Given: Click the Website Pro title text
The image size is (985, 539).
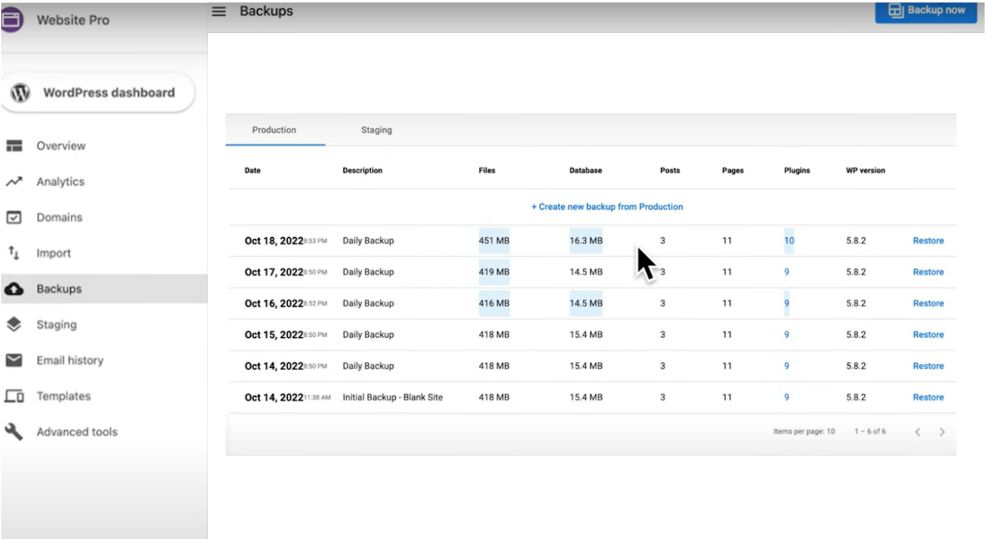Looking at the screenshot, I should [x=73, y=20].
